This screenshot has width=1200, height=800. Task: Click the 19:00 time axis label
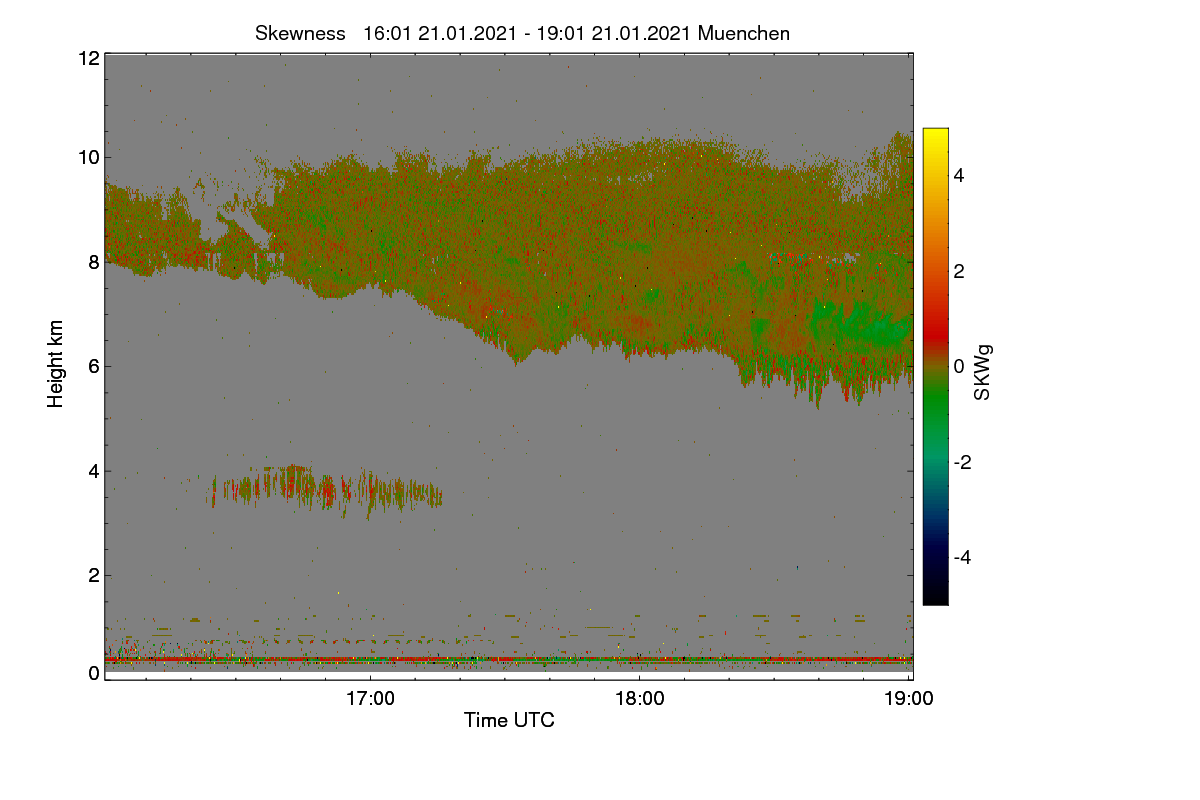908,699
